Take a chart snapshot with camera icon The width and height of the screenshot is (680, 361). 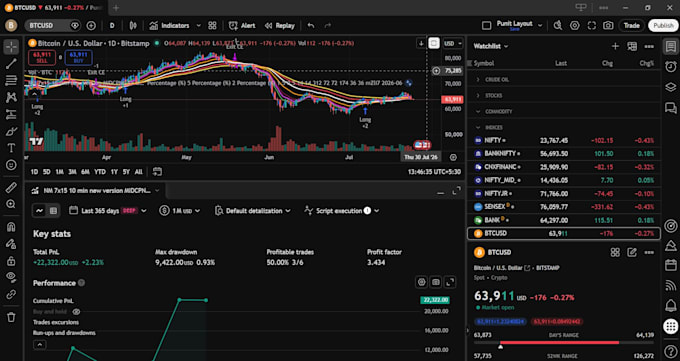(608, 26)
